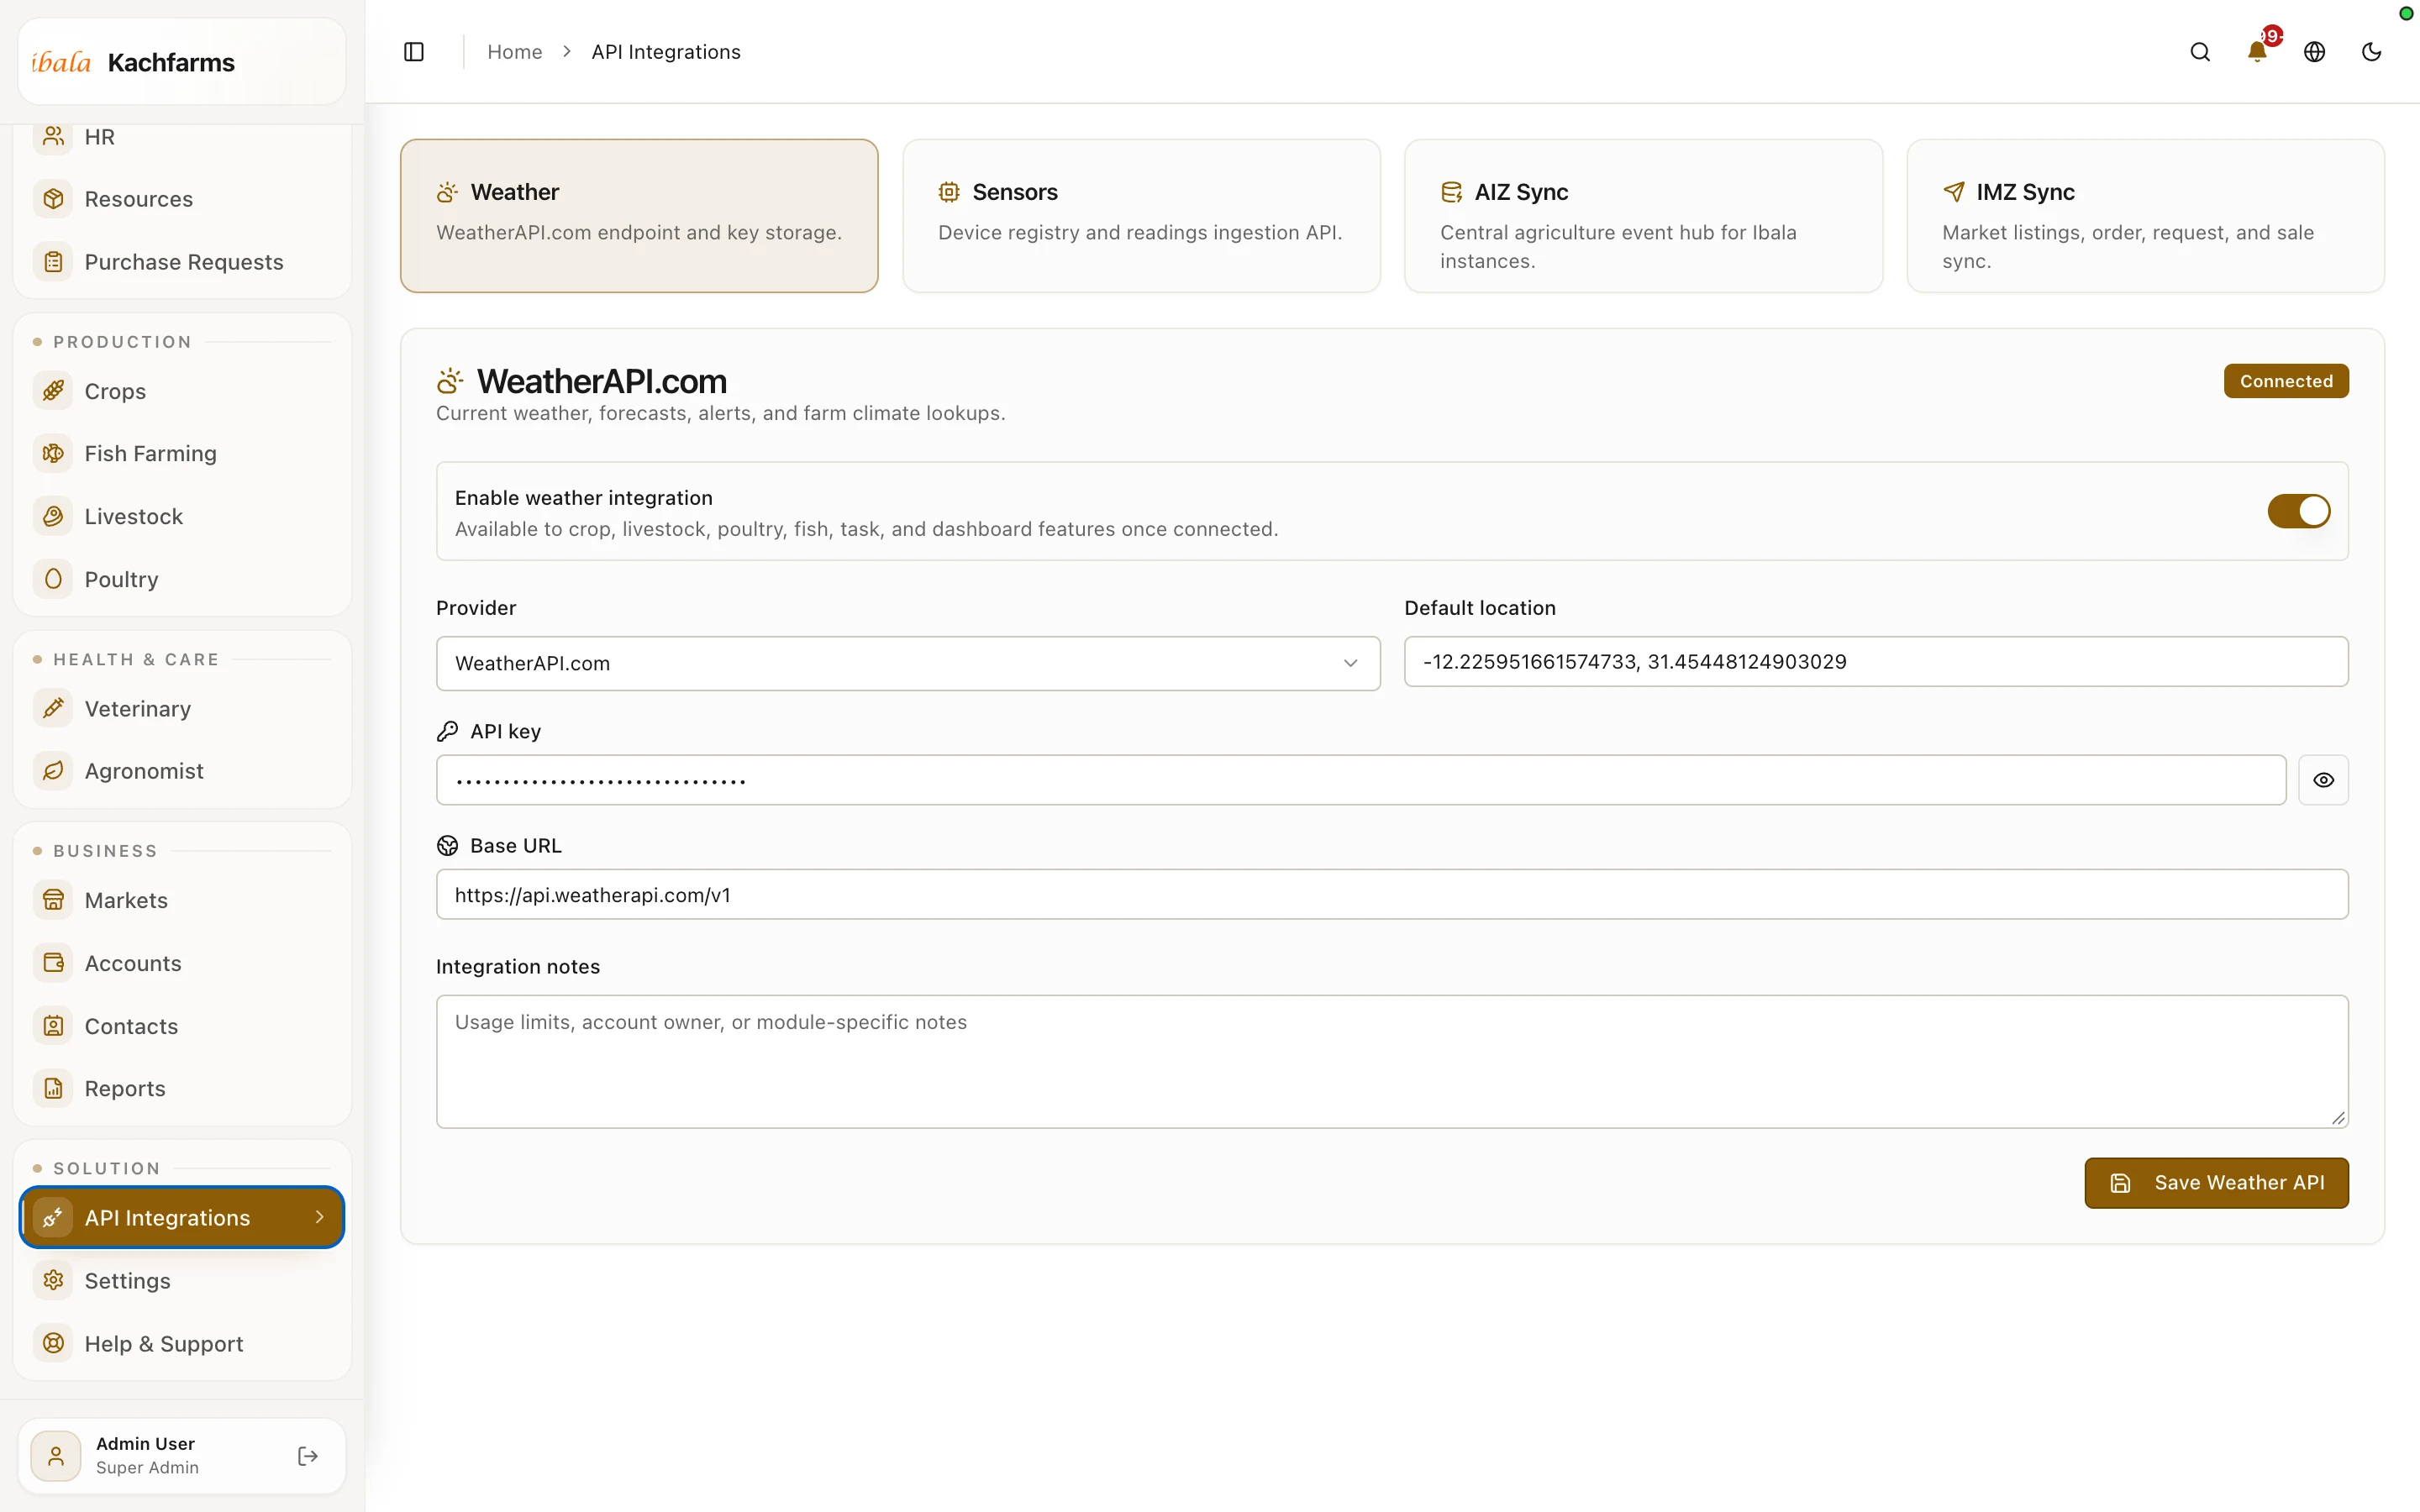Click the API Integrations breadcrumb
This screenshot has height=1512, width=2420.
coord(666,52)
